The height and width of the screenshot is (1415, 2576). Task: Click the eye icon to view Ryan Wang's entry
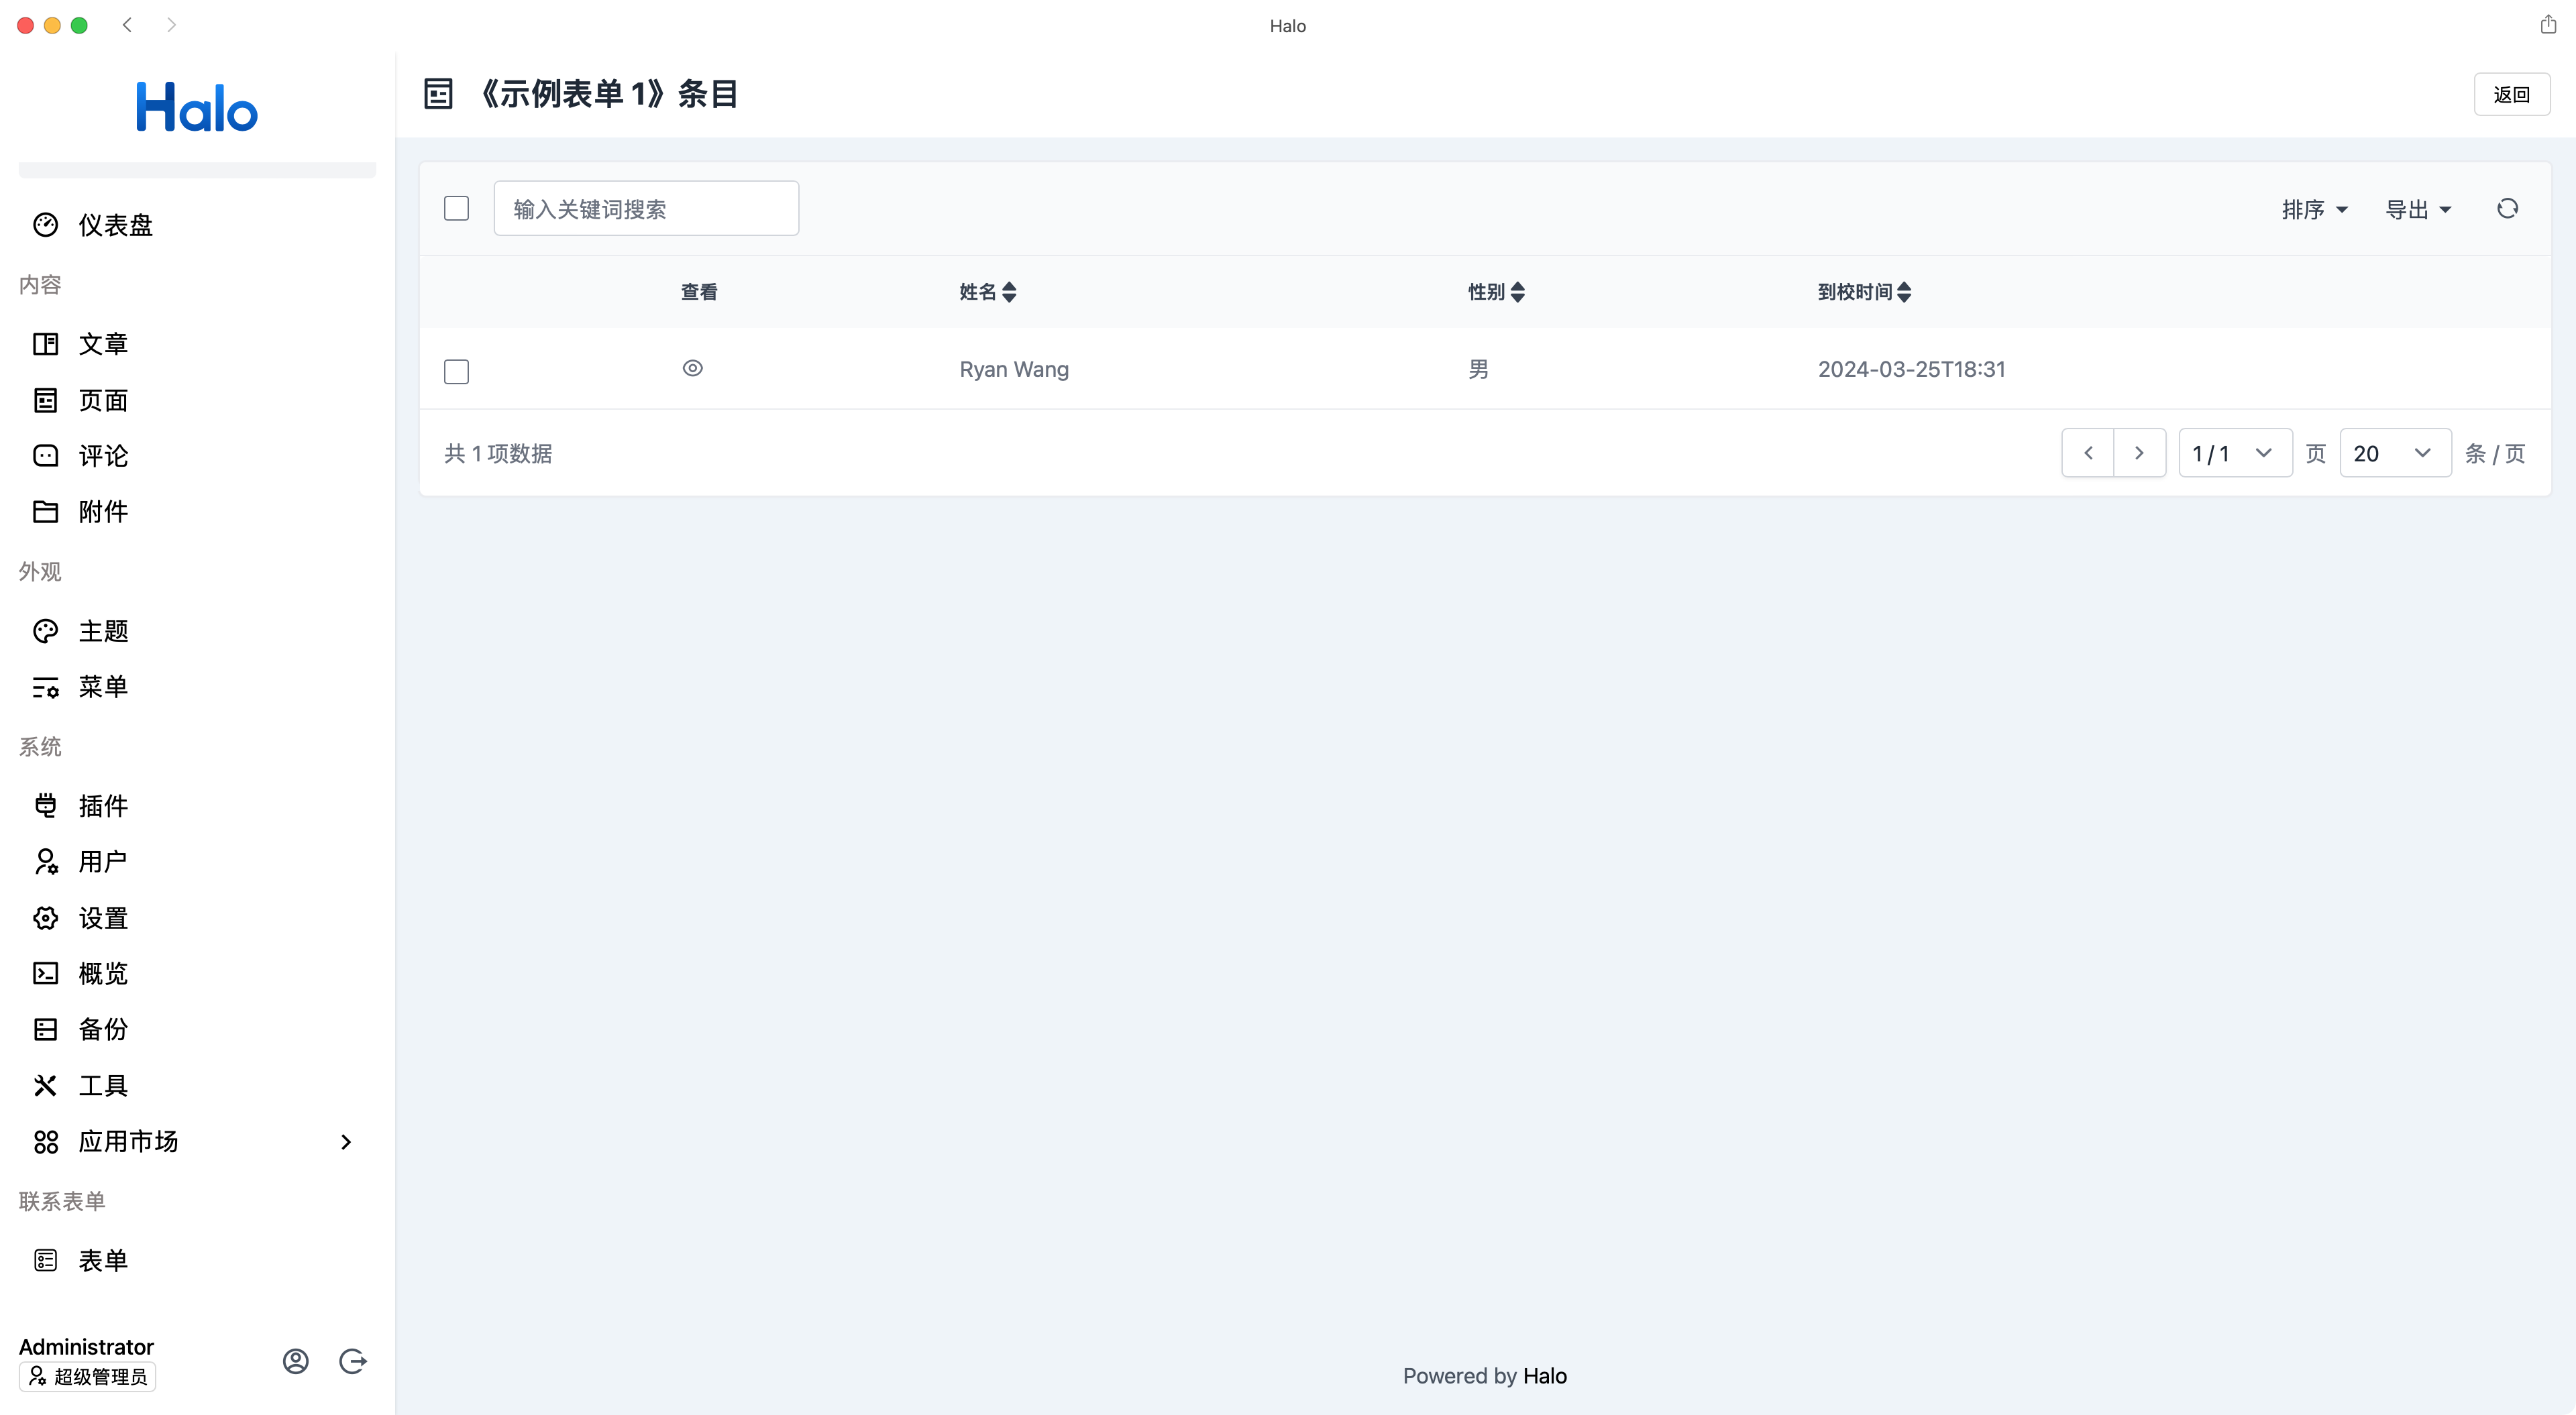pyautogui.click(x=692, y=368)
